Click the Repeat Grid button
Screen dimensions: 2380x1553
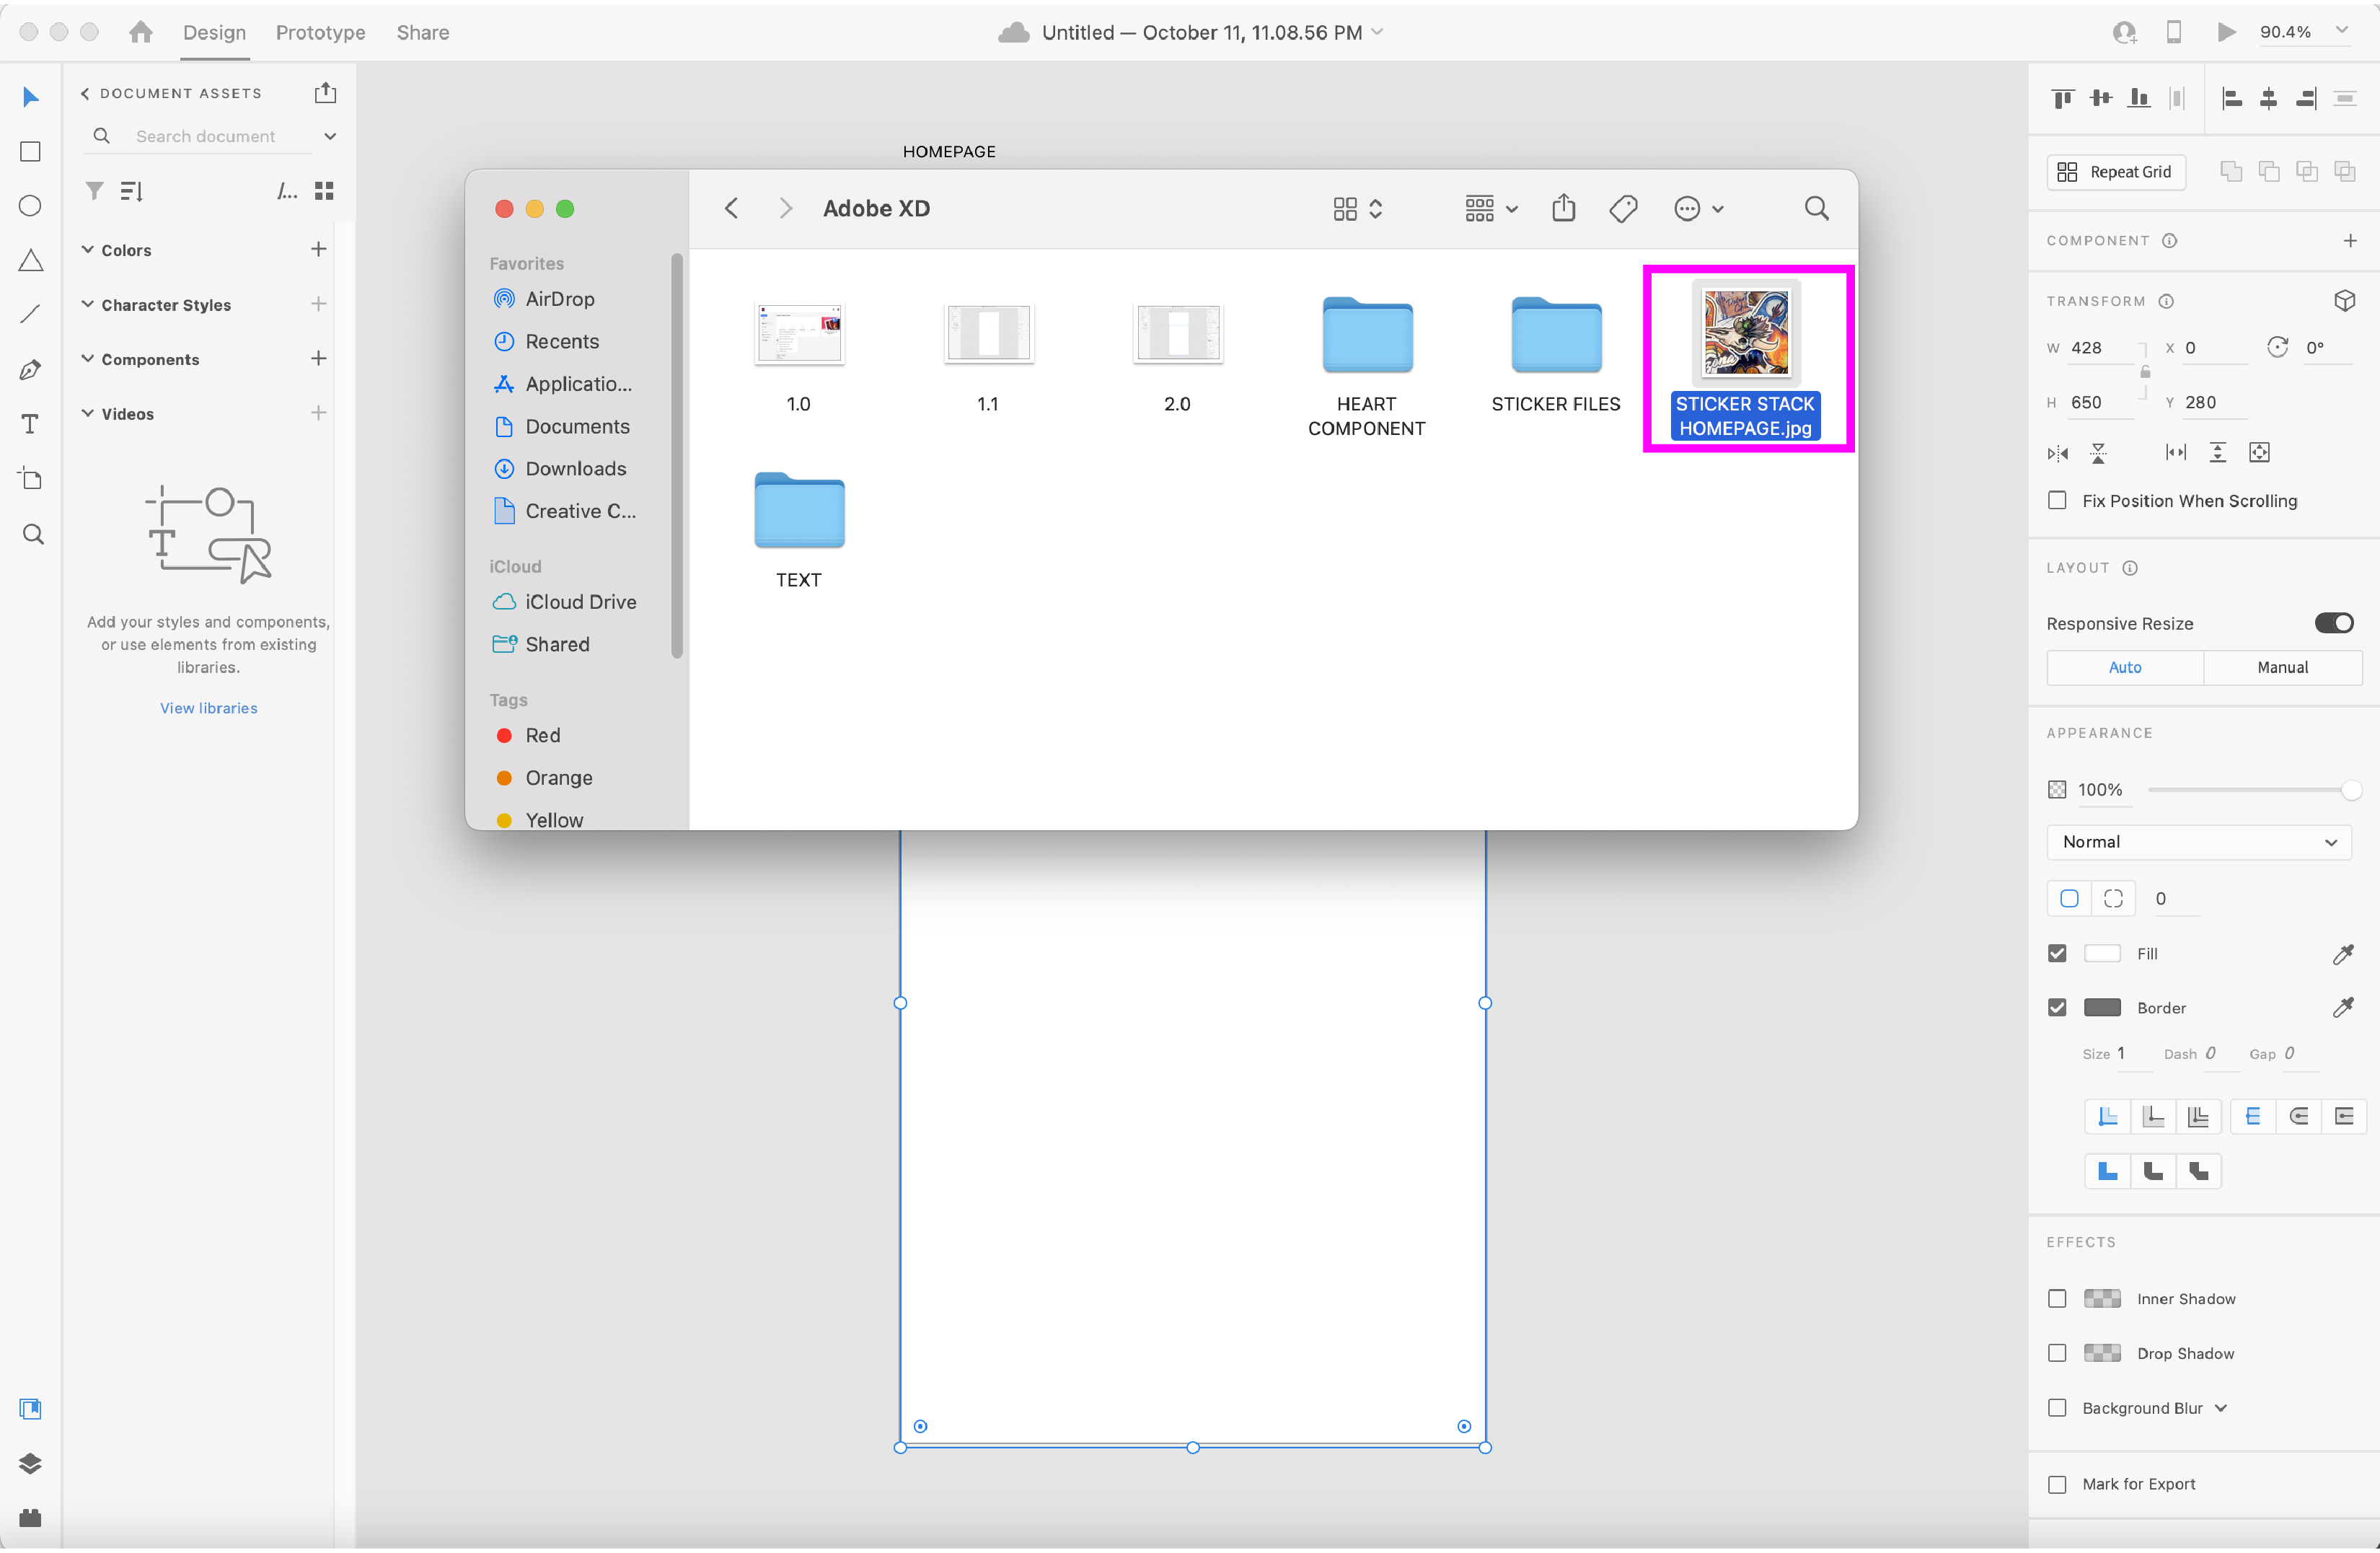pyautogui.click(x=2115, y=172)
